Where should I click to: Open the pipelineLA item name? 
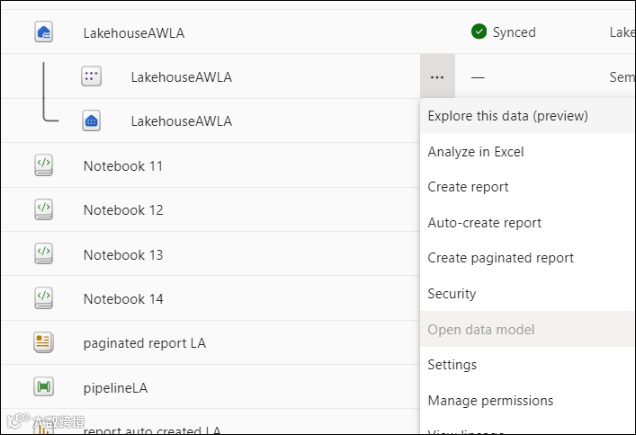[115, 387]
